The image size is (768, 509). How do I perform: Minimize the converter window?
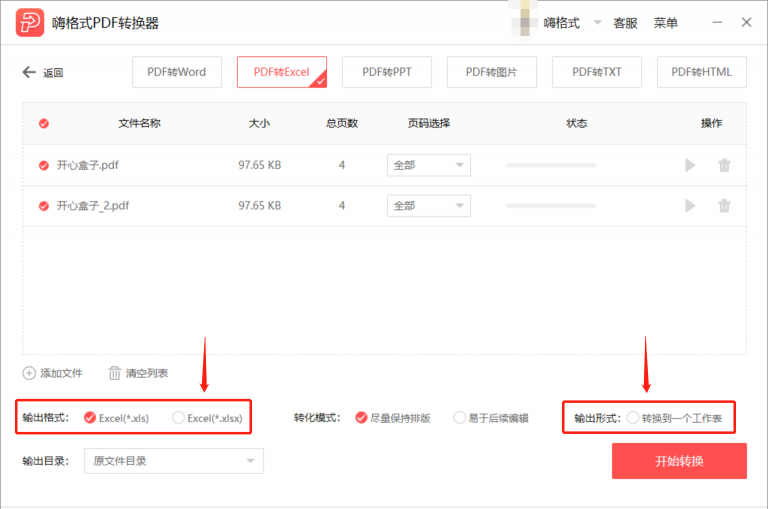point(717,23)
